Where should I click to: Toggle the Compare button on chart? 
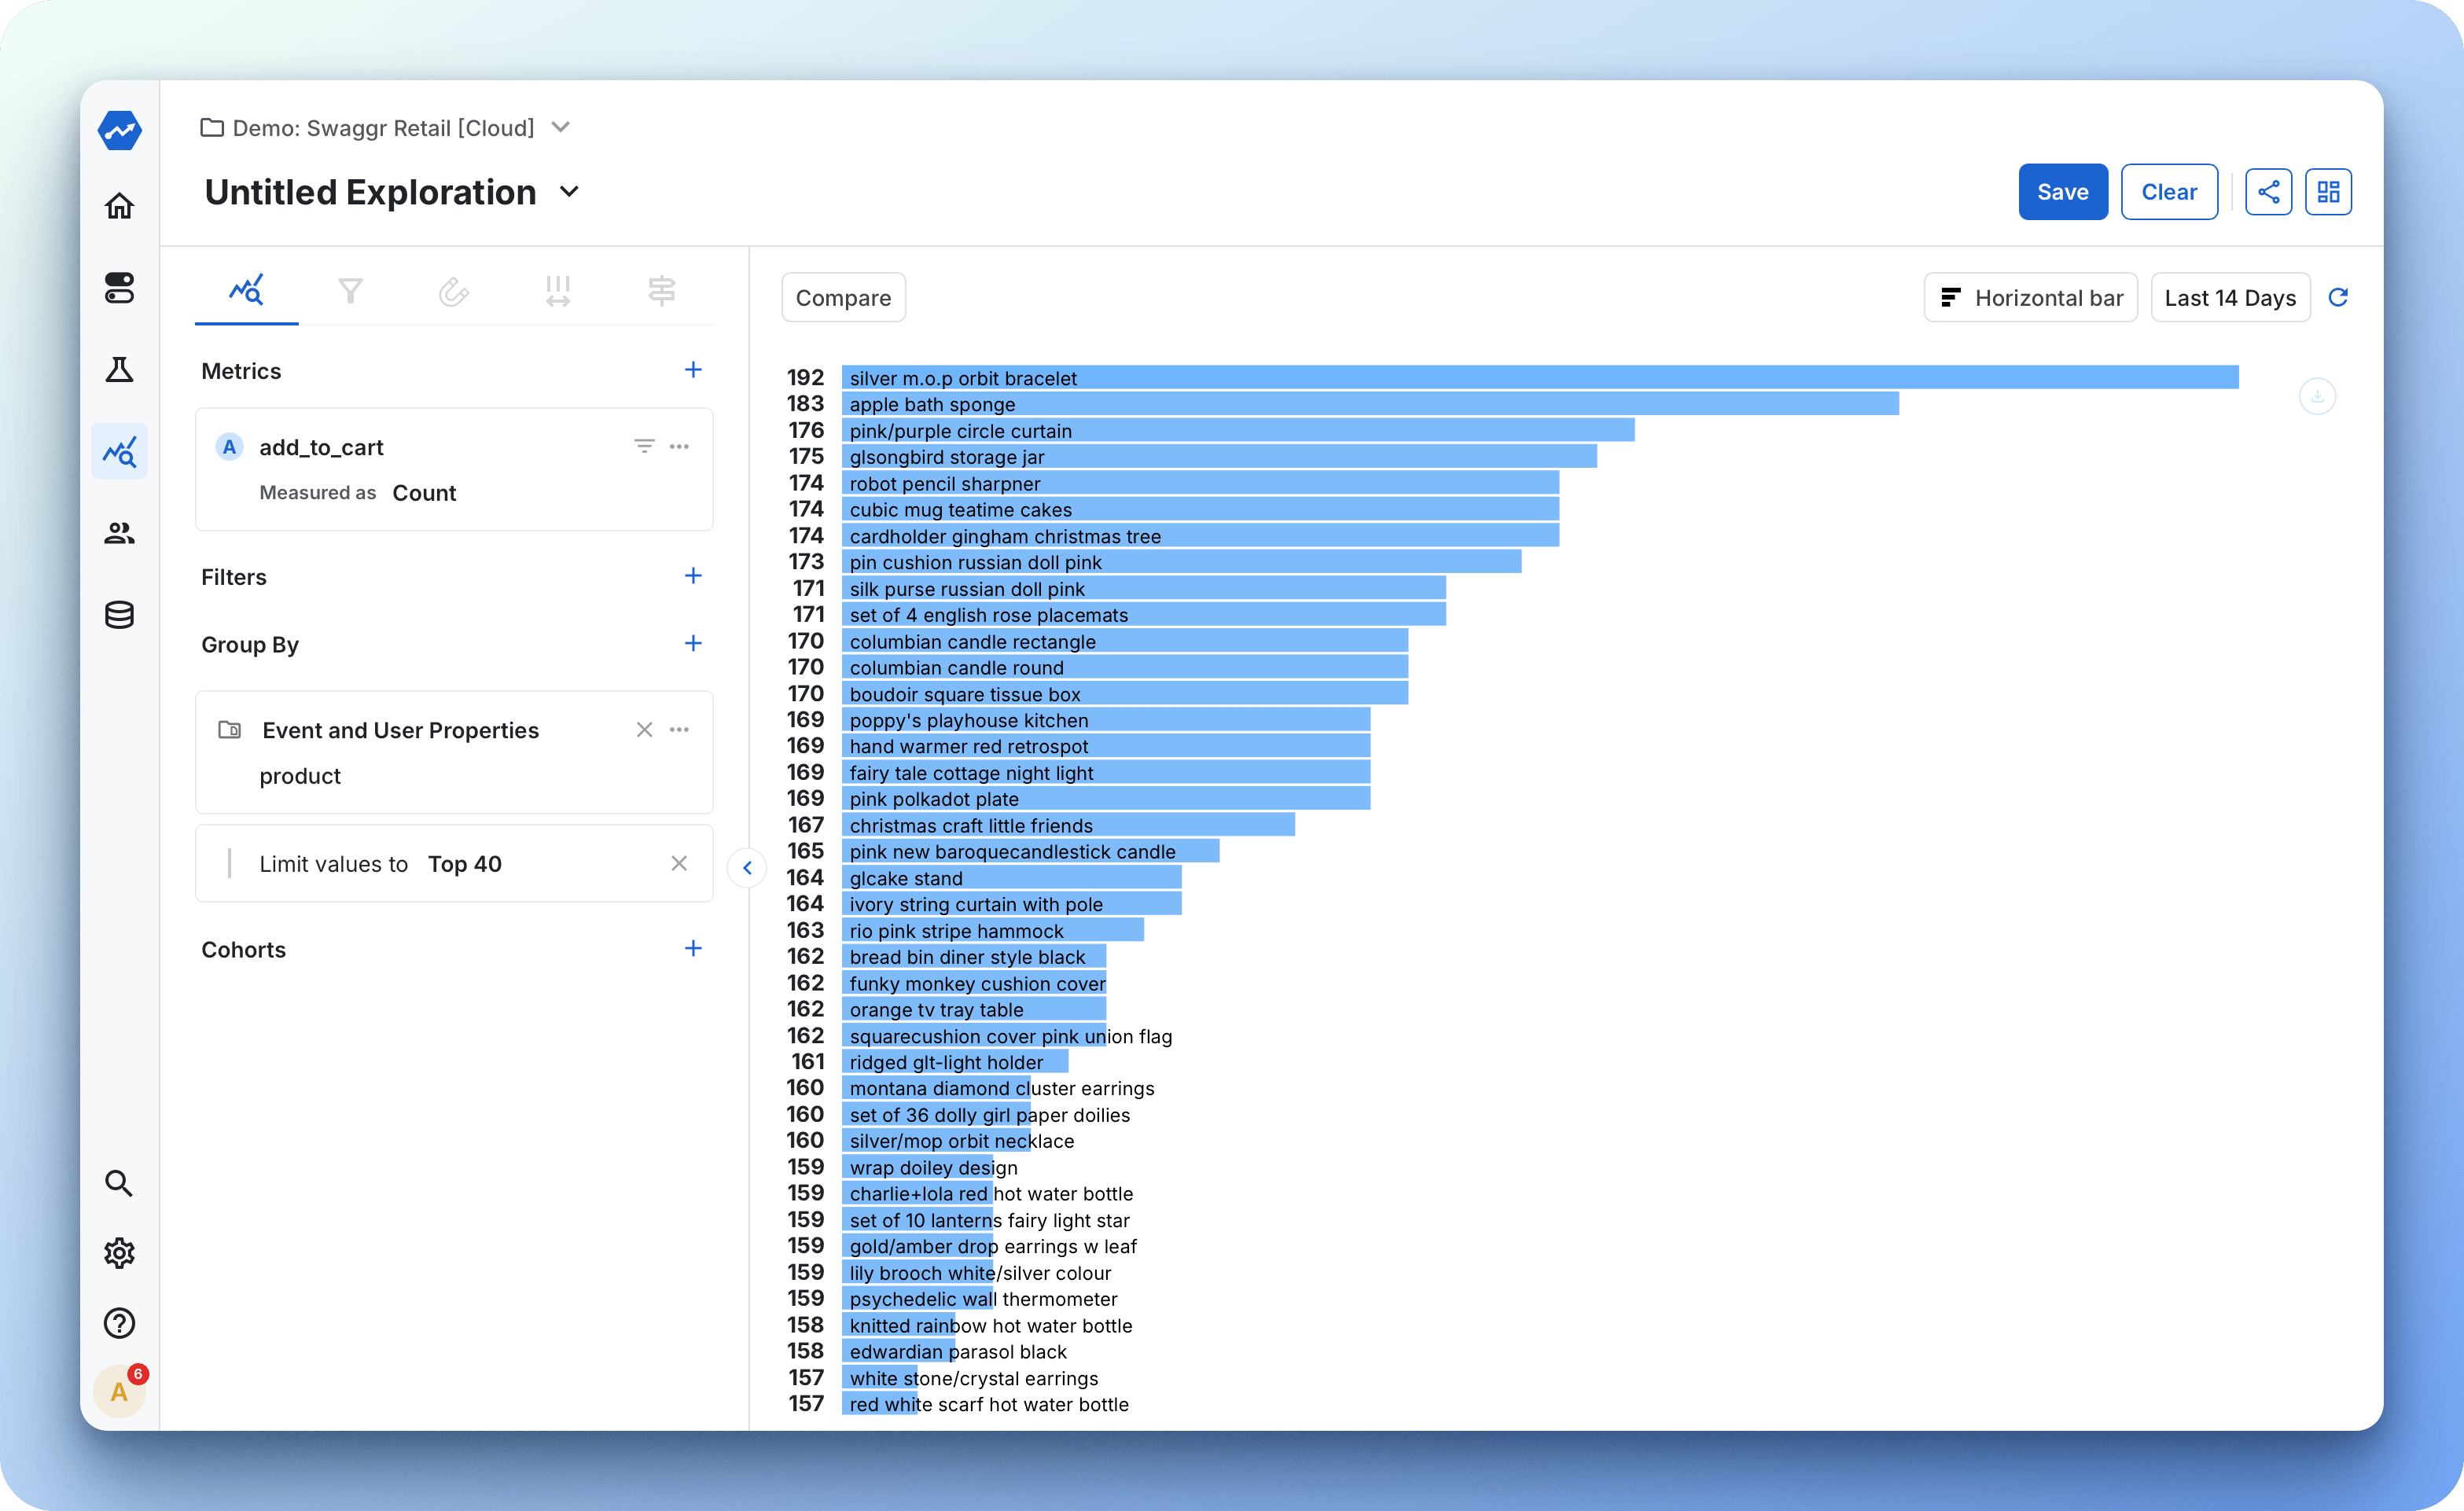[841, 297]
